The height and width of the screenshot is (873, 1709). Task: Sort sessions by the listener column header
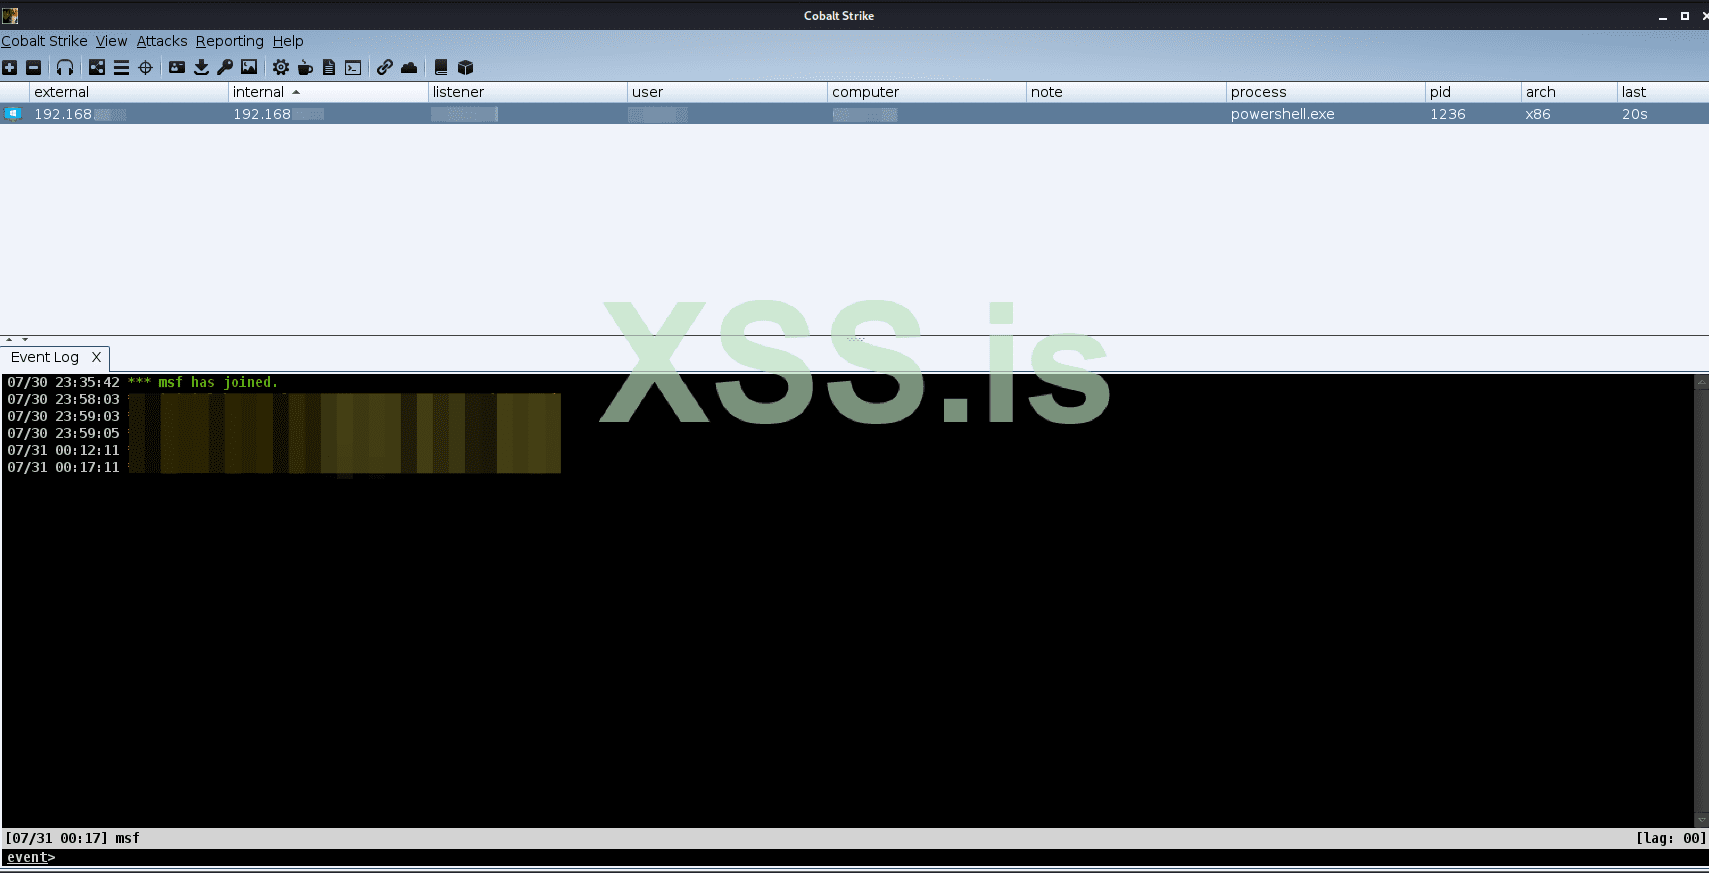pos(528,92)
